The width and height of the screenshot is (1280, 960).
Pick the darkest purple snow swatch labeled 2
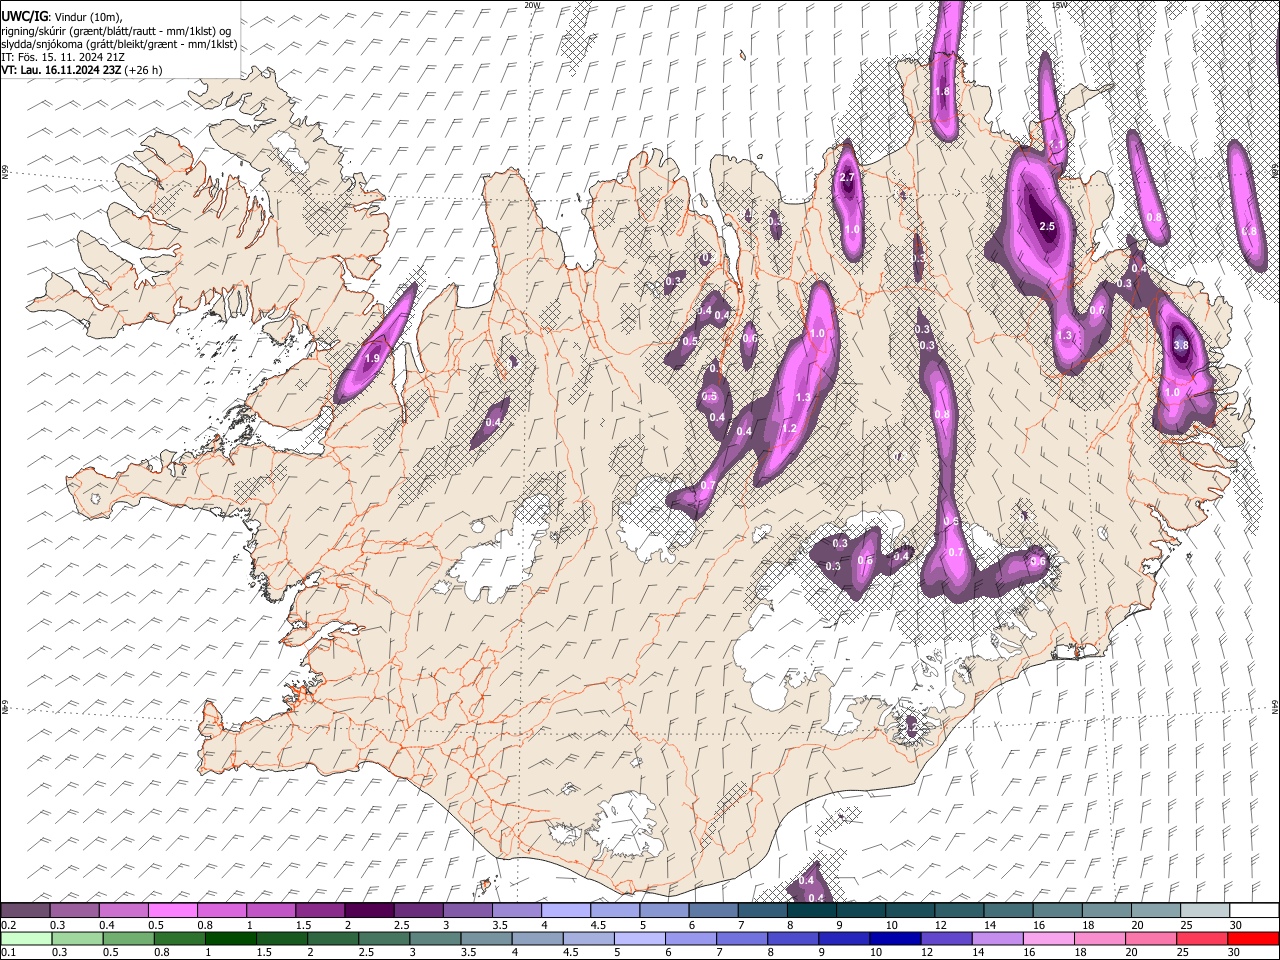pos(369,911)
